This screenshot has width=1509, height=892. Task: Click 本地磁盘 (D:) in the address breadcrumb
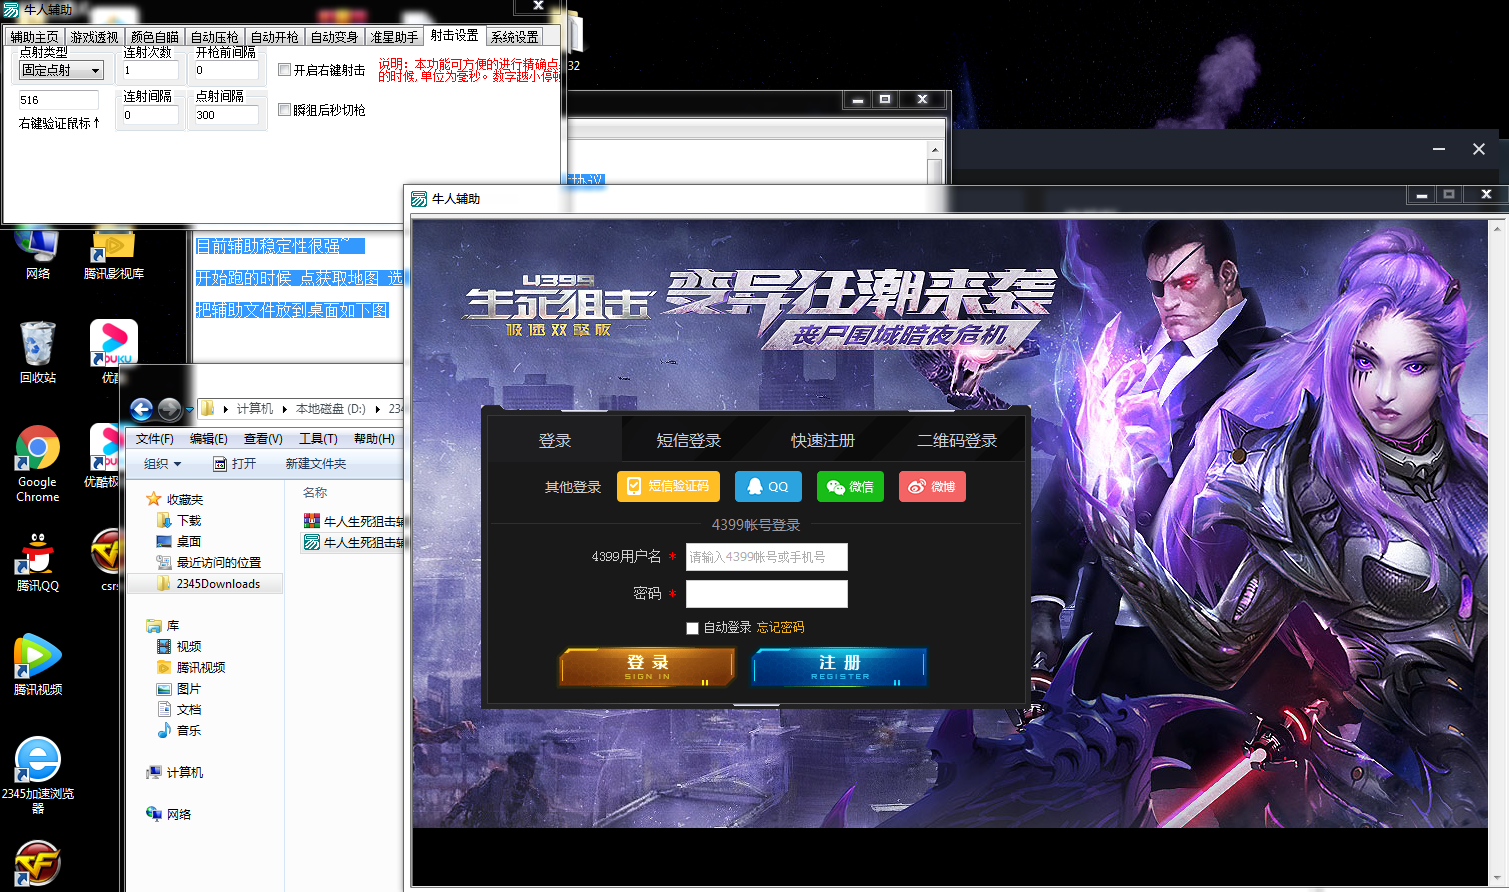pyautogui.click(x=331, y=409)
